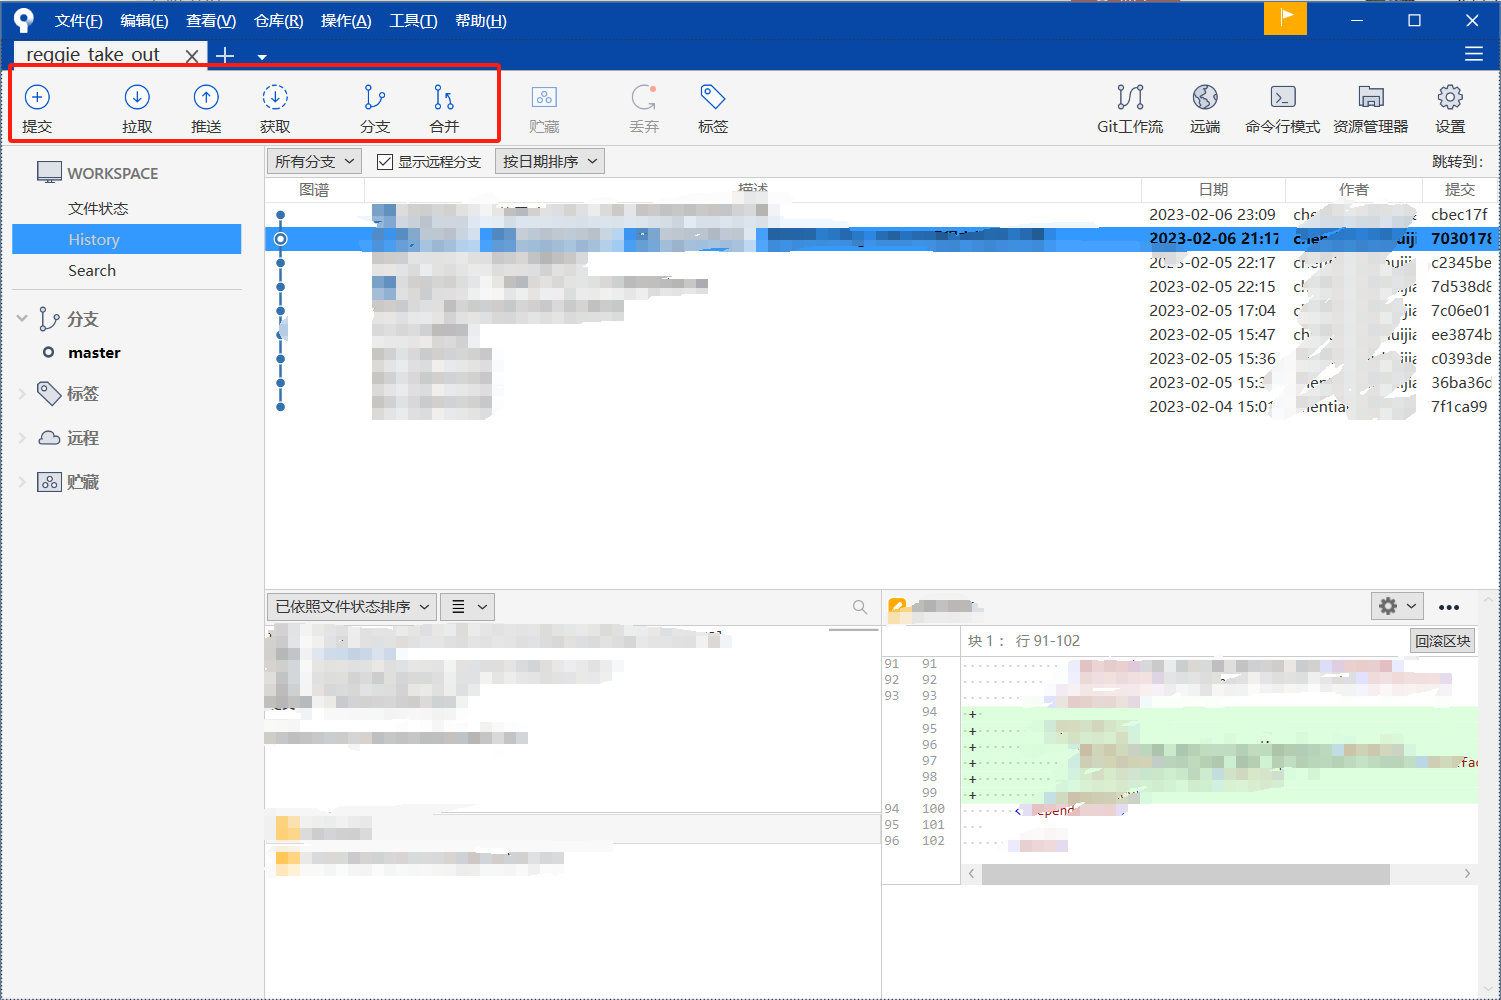Click the 图谱 column header

(314, 189)
